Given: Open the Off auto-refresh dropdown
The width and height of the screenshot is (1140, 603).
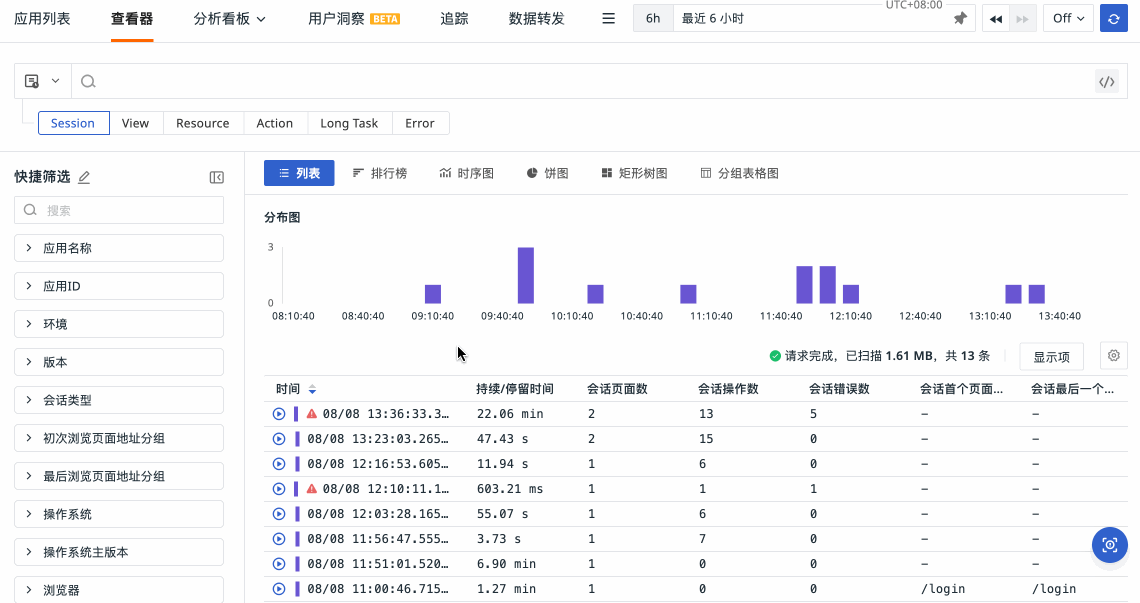Looking at the screenshot, I should [x=1068, y=19].
